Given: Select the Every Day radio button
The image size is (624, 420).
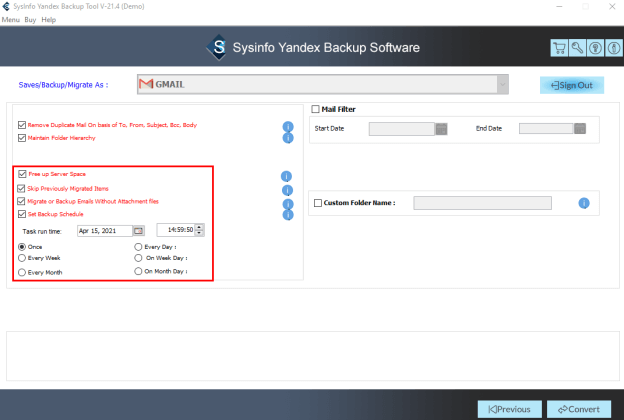Looking at the screenshot, I should tap(138, 247).
